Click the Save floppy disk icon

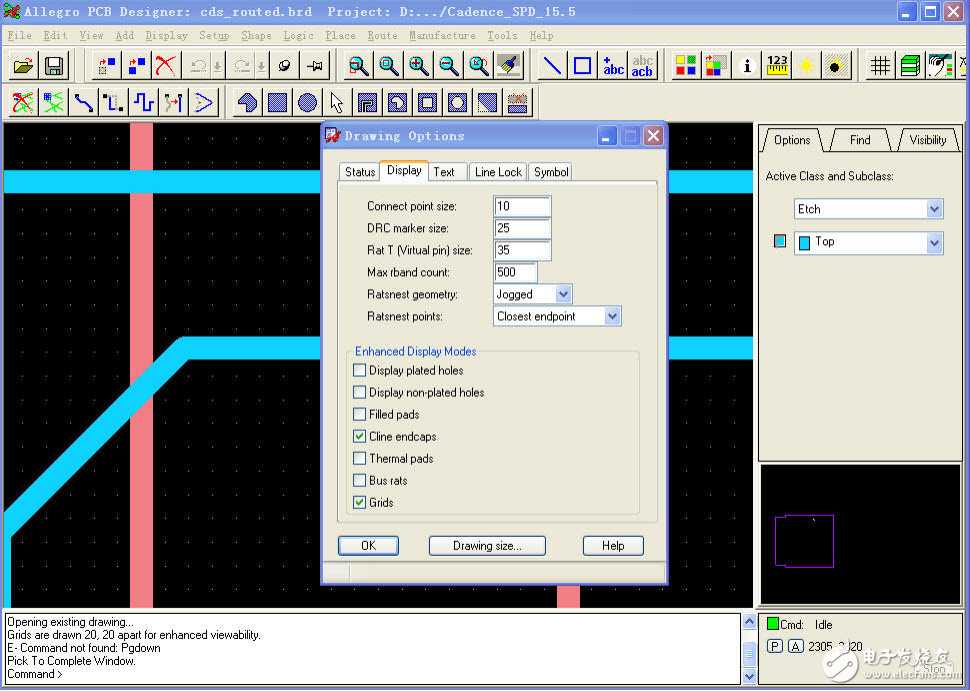(x=54, y=66)
